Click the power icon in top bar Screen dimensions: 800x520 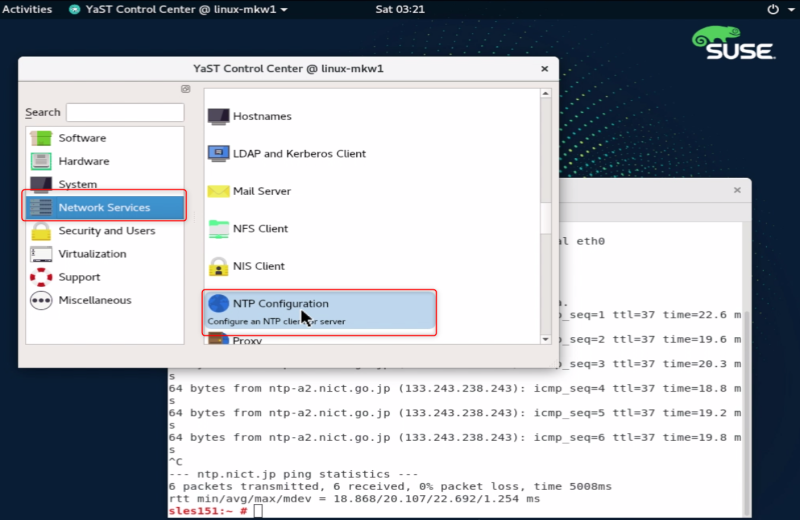[x=773, y=9]
